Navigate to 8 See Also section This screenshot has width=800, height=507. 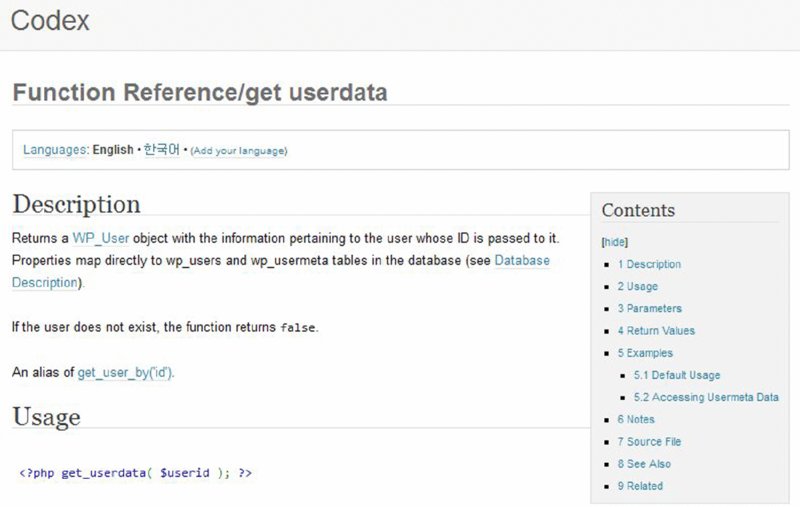(644, 464)
